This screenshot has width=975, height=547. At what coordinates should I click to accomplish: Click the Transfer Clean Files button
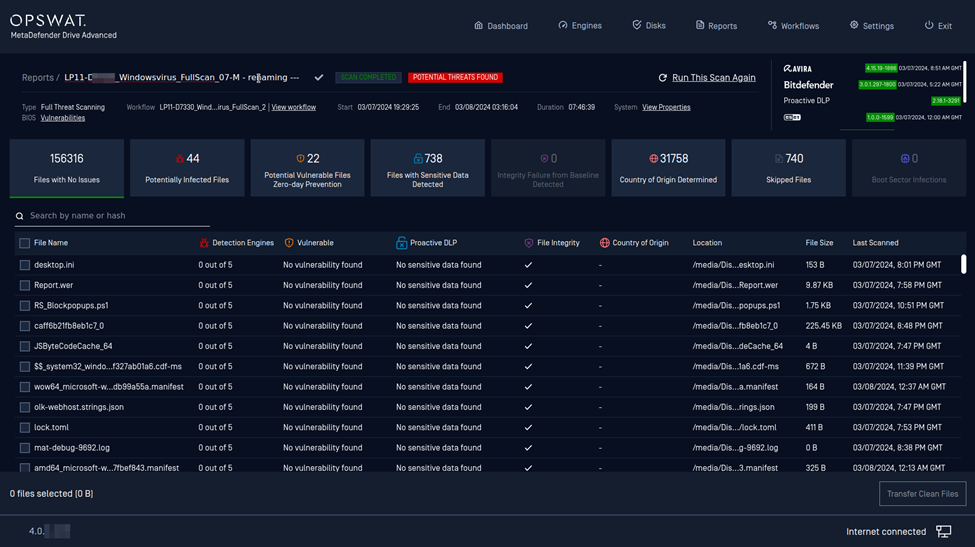tap(922, 494)
